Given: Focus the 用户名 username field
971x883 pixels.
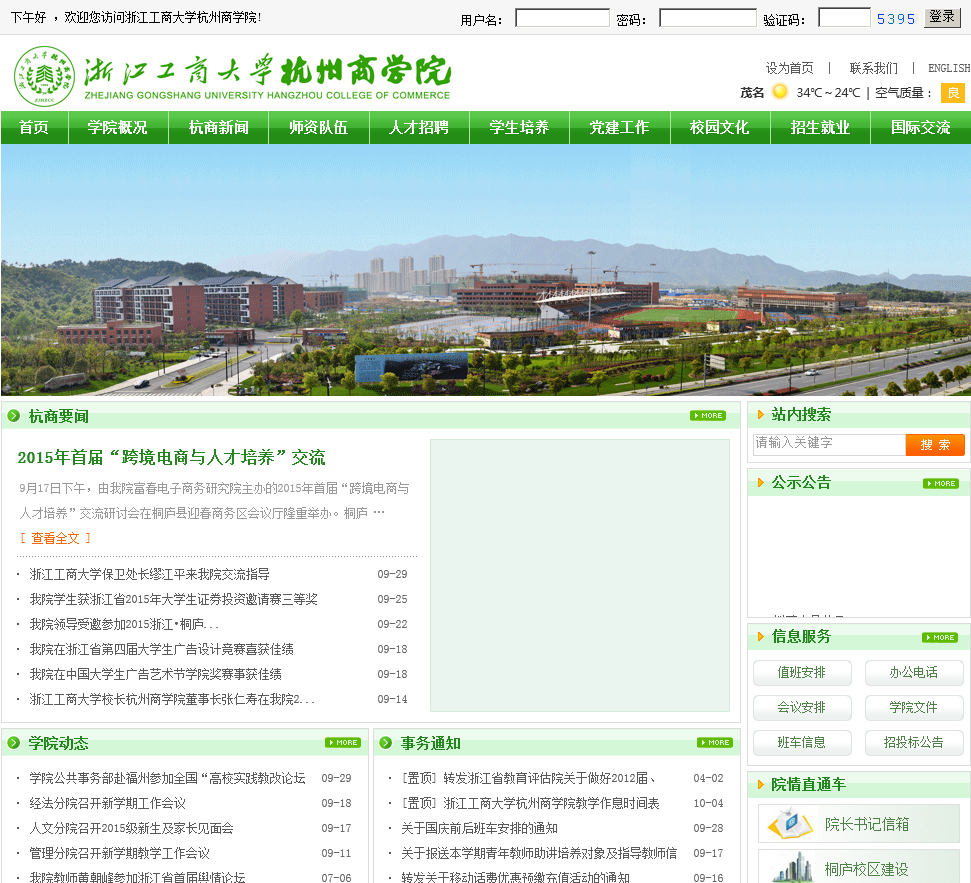Looking at the screenshot, I should point(562,18).
